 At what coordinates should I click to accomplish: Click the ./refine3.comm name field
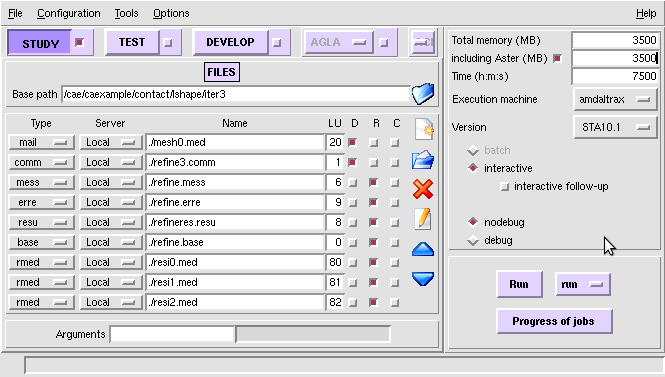click(235, 162)
